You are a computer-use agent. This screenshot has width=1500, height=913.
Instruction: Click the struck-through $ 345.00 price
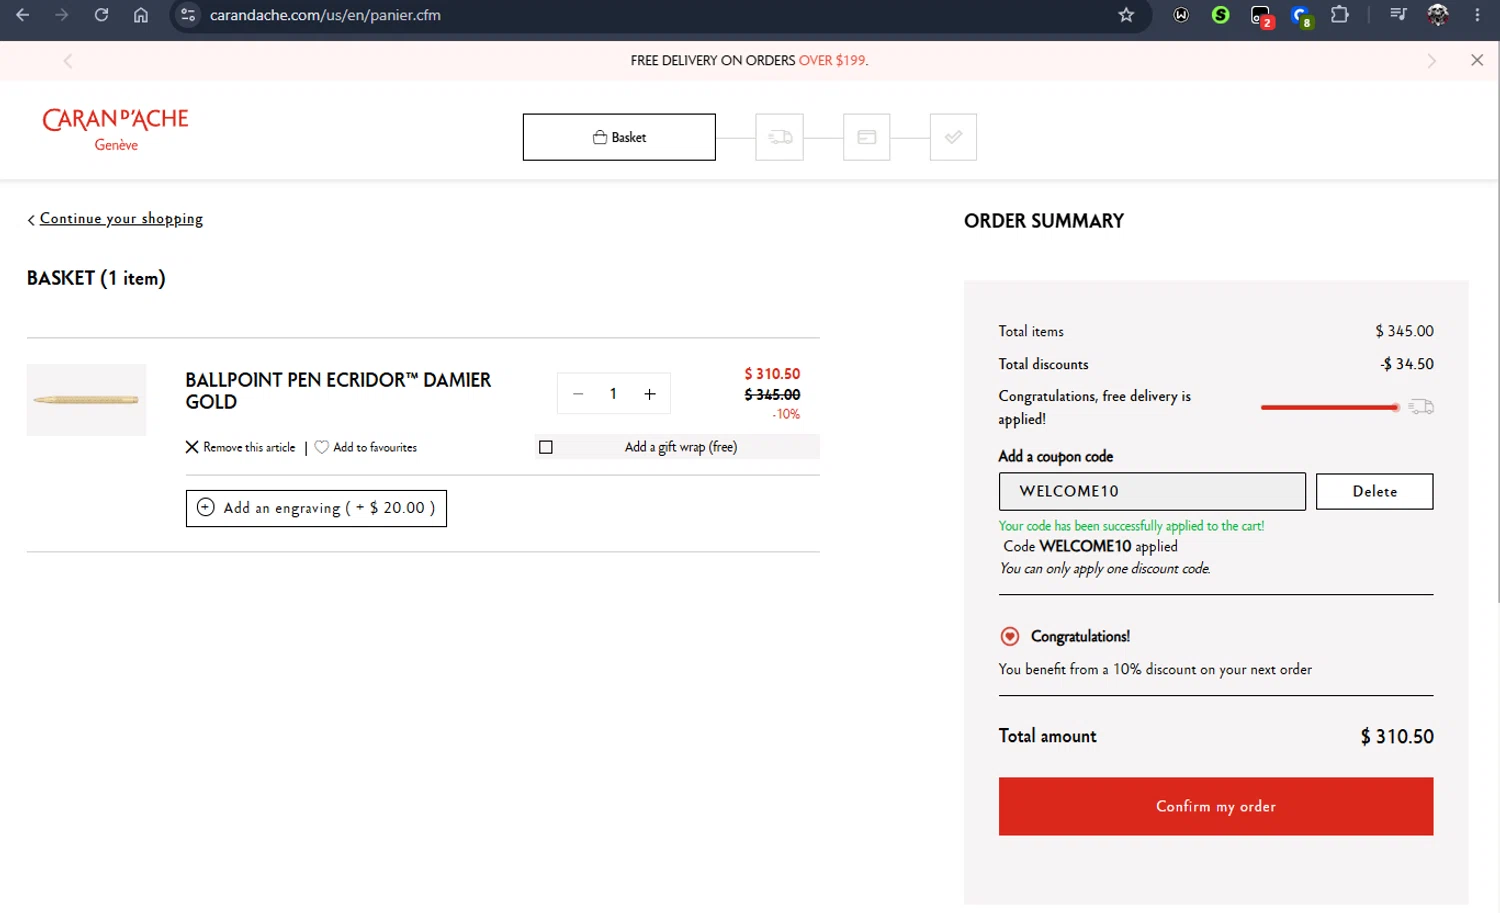(x=772, y=395)
